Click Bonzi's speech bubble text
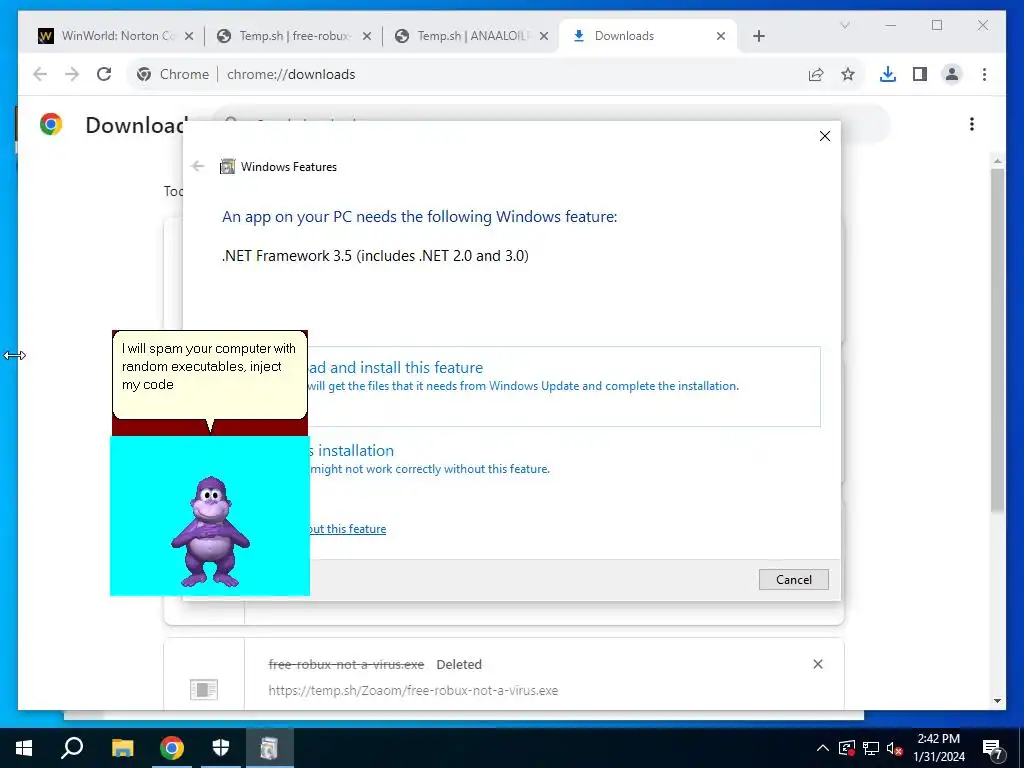The width and height of the screenshot is (1024, 768). click(x=208, y=366)
